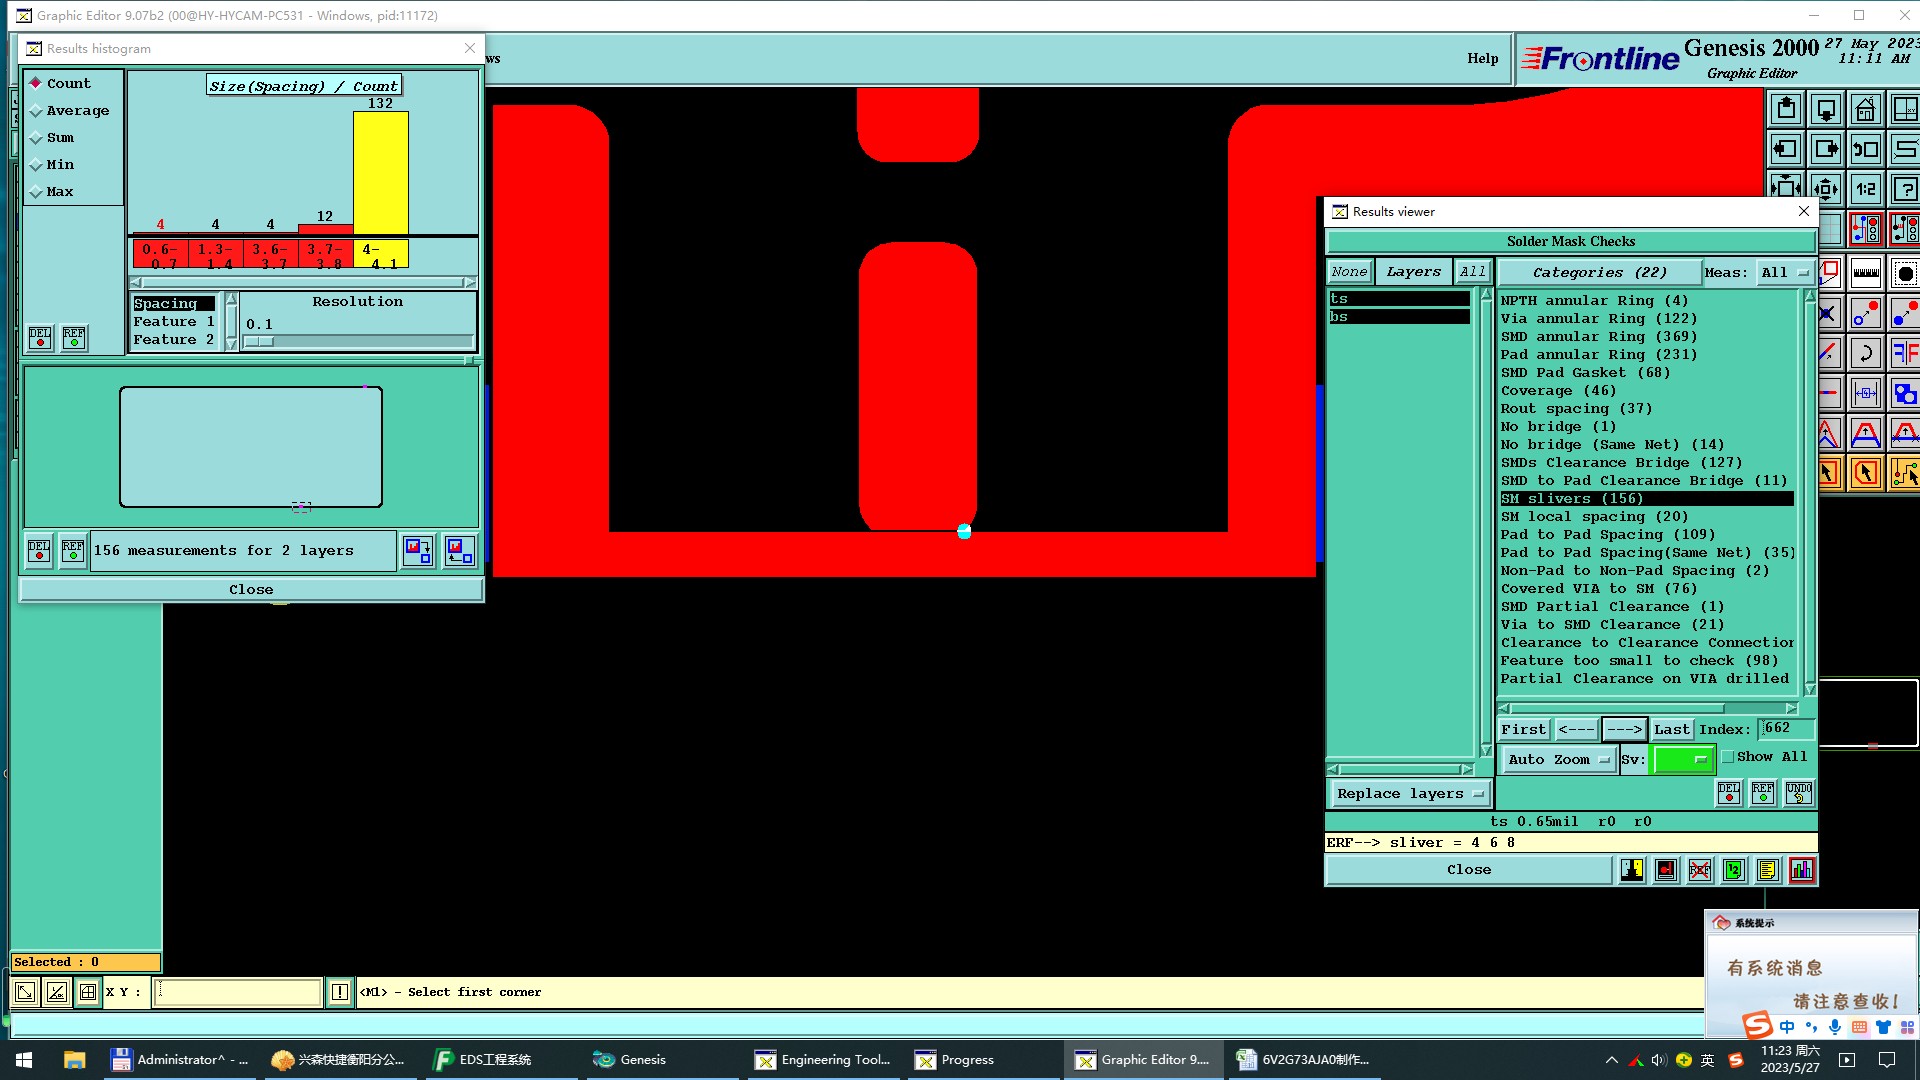1920x1080 pixels.
Task: Select Rout spacing (37) category
Action: tap(1575, 409)
